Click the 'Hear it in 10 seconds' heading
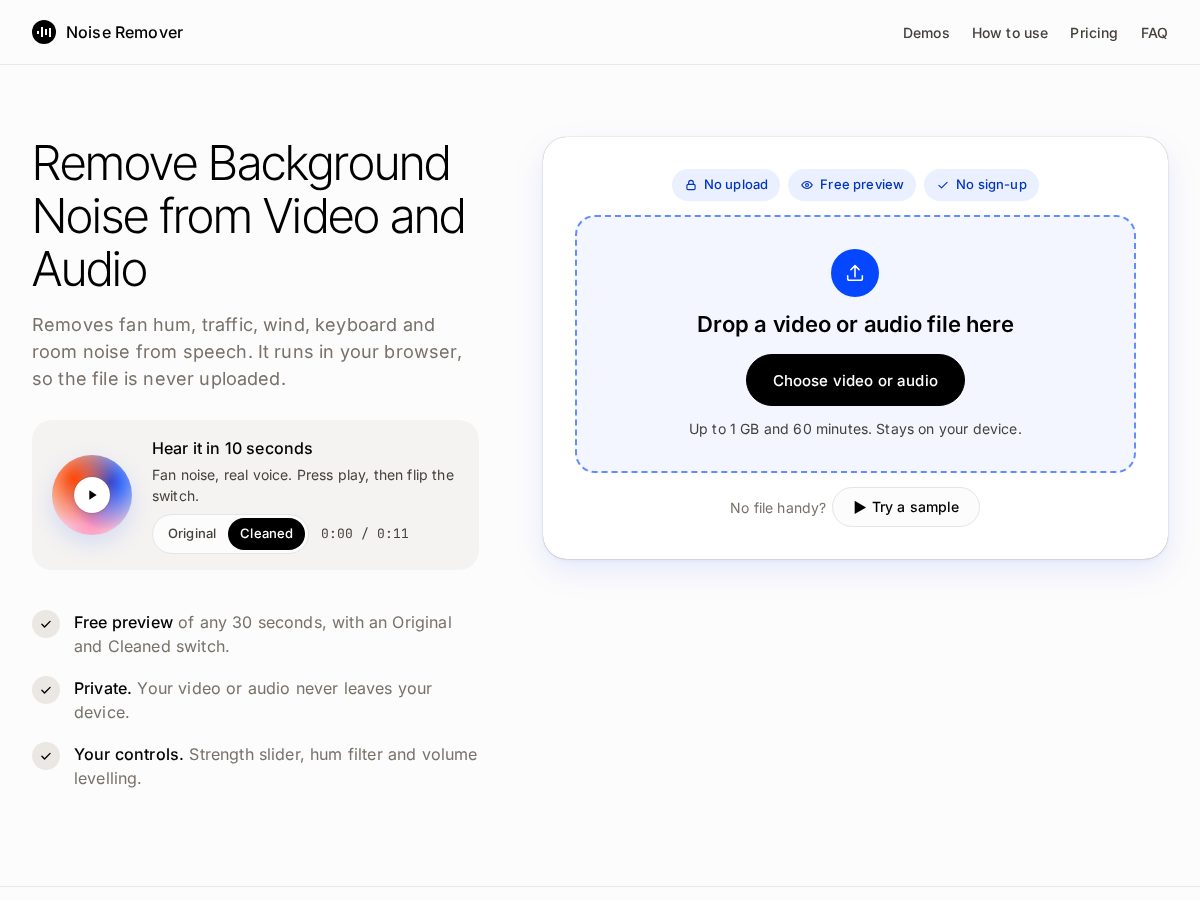 point(232,448)
